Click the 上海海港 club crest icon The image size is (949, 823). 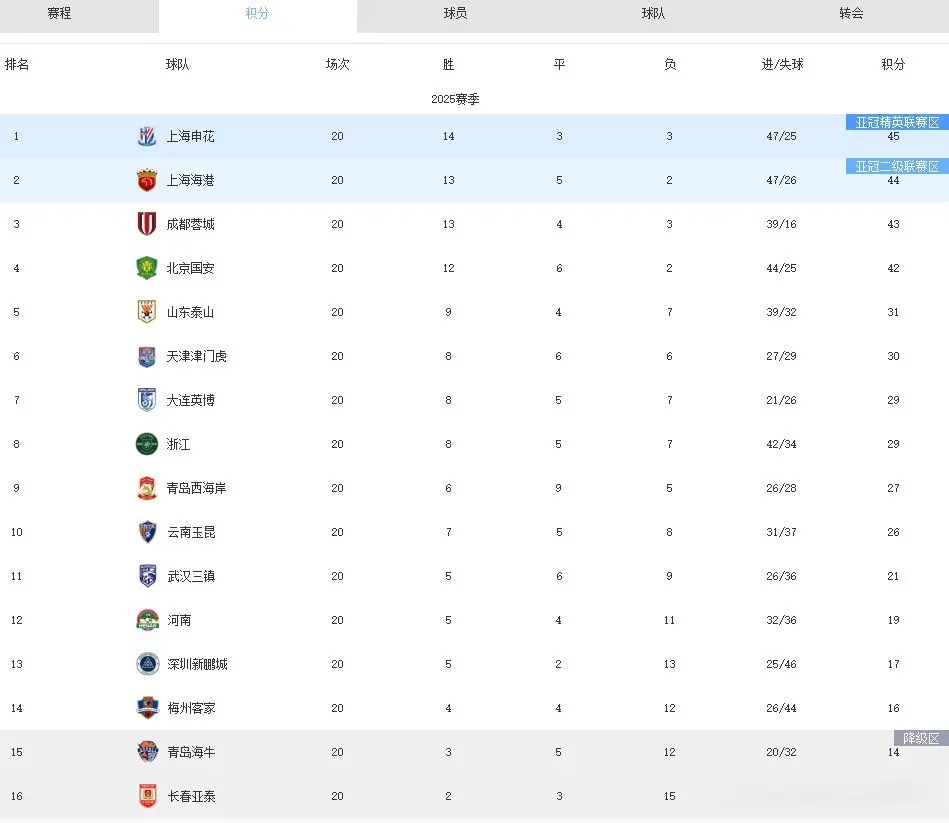coord(147,181)
